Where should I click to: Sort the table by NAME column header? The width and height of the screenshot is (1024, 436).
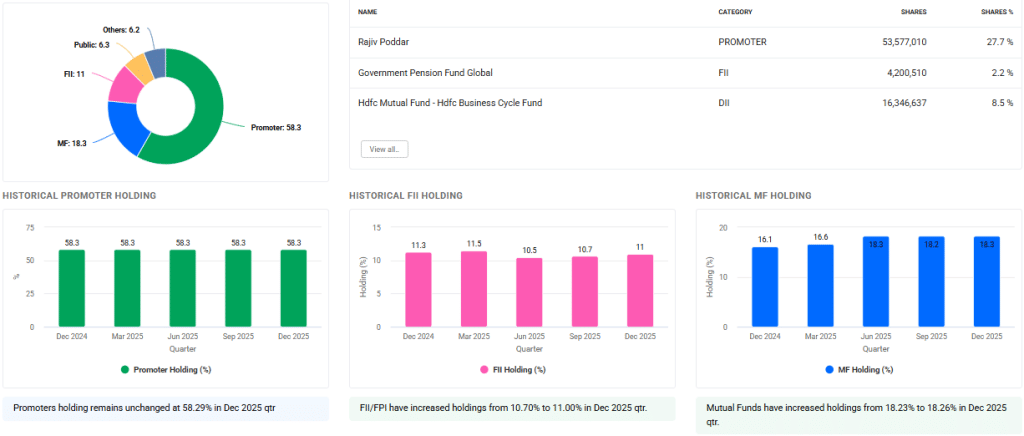367,12
